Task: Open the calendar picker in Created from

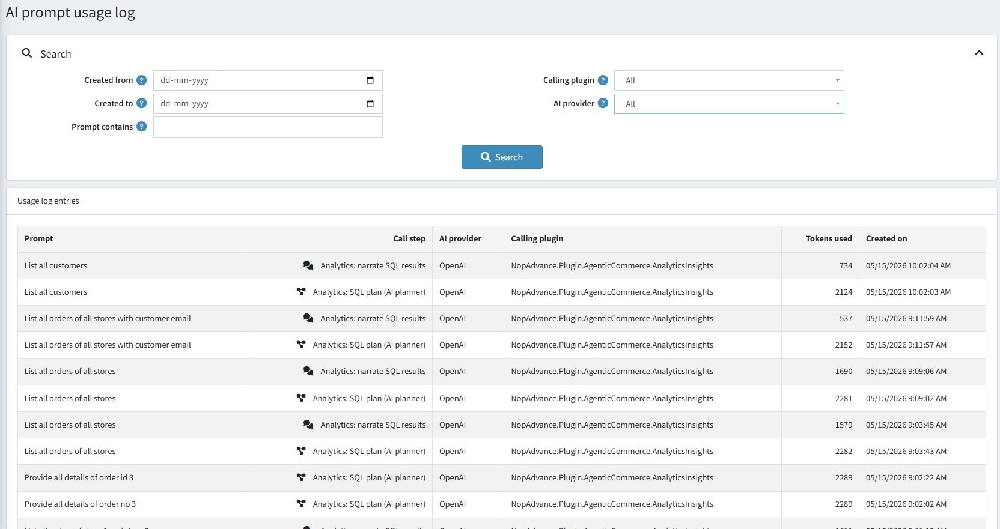Action: pyautogui.click(x=370, y=80)
